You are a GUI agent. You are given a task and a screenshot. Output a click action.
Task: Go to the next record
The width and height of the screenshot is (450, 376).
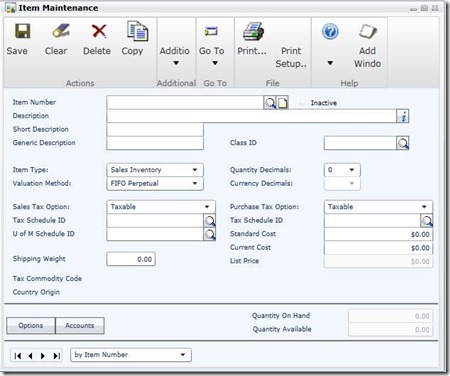(43, 356)
